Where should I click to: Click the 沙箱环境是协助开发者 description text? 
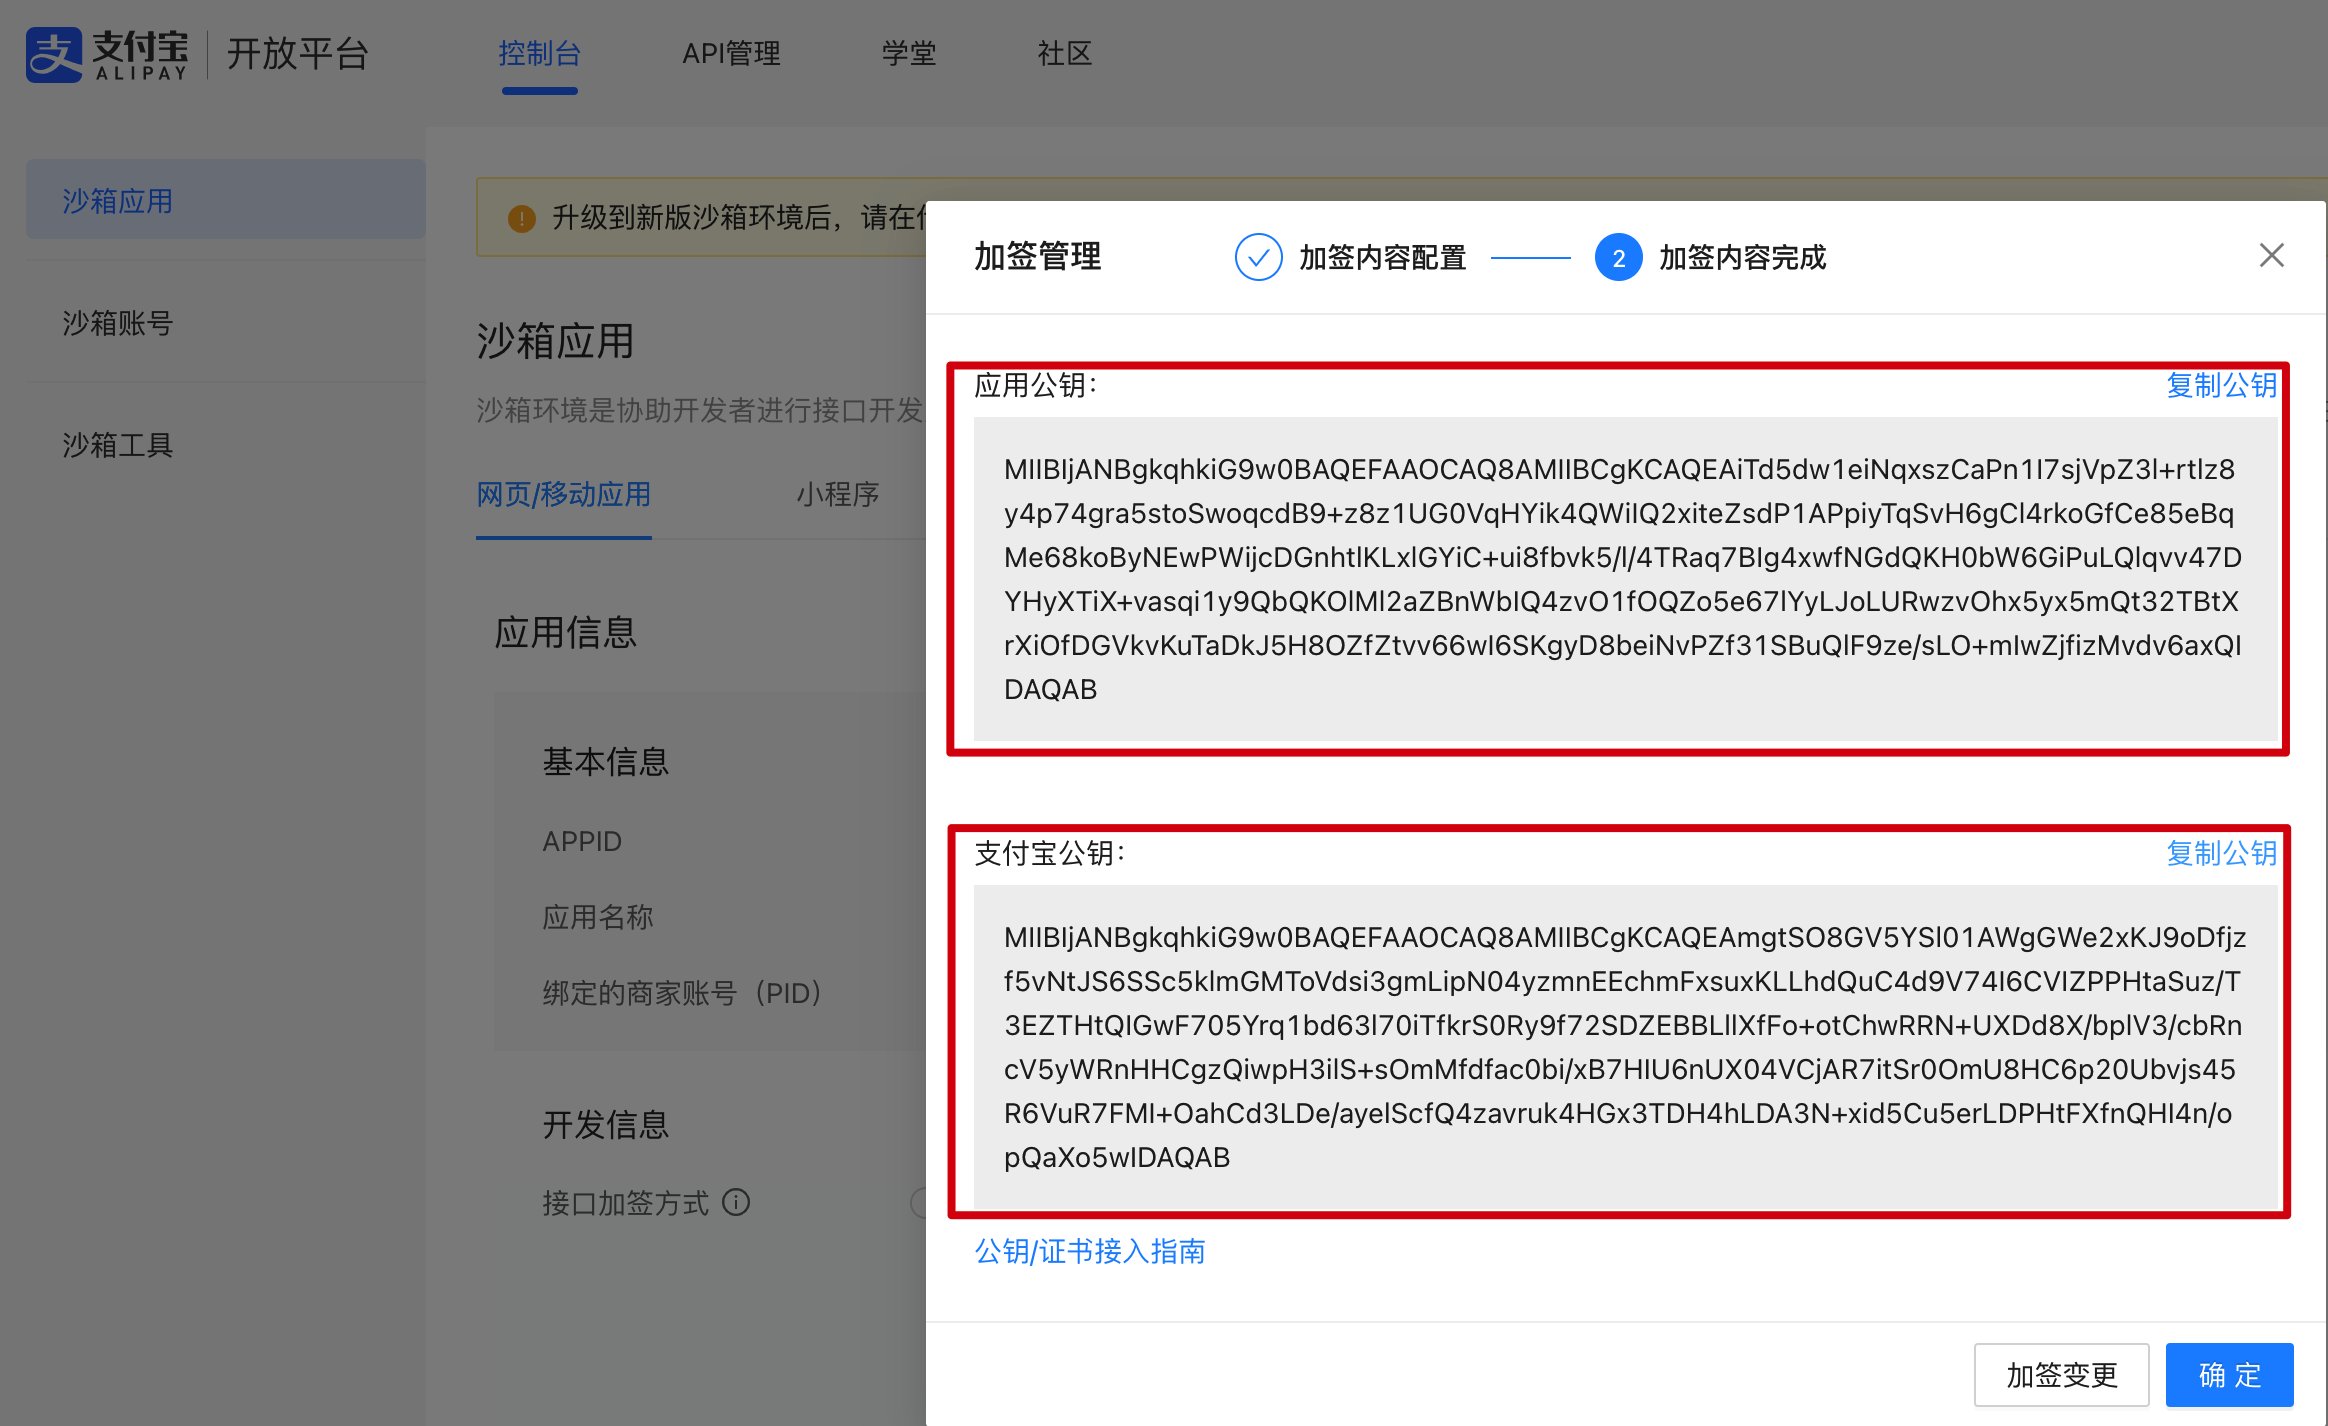point(701,410)
